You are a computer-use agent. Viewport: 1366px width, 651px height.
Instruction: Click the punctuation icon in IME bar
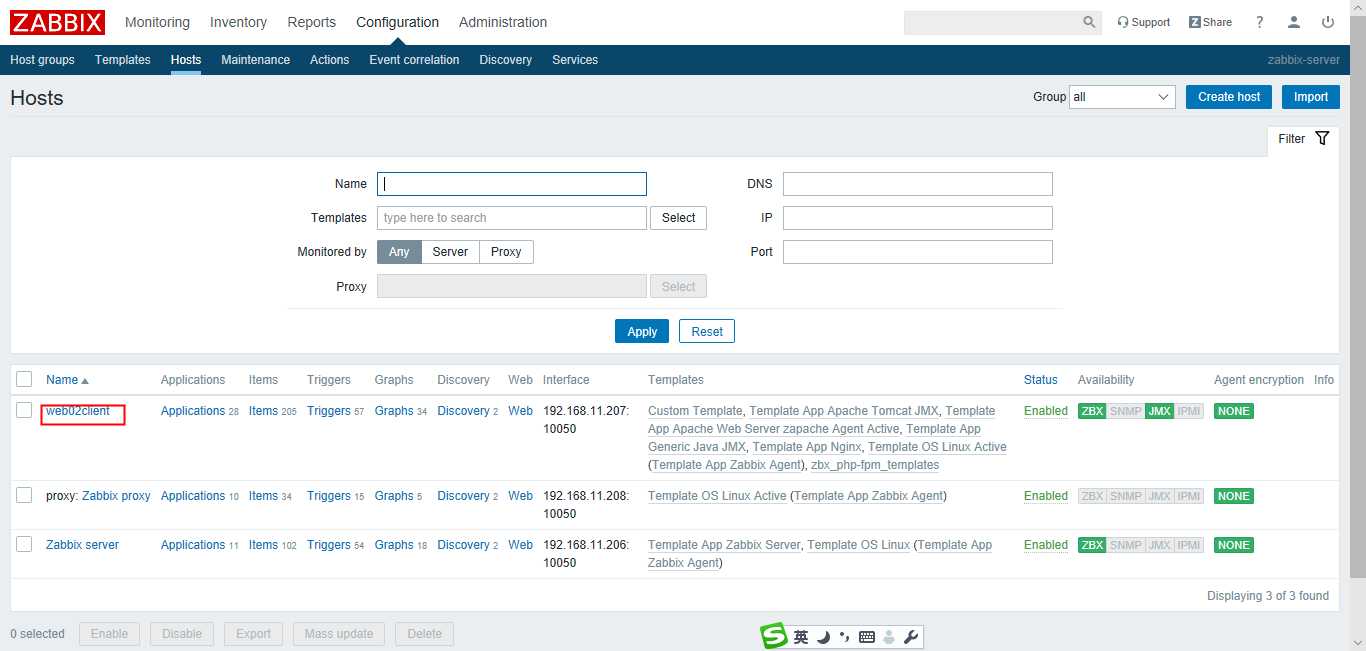click(x=845, y=637)
